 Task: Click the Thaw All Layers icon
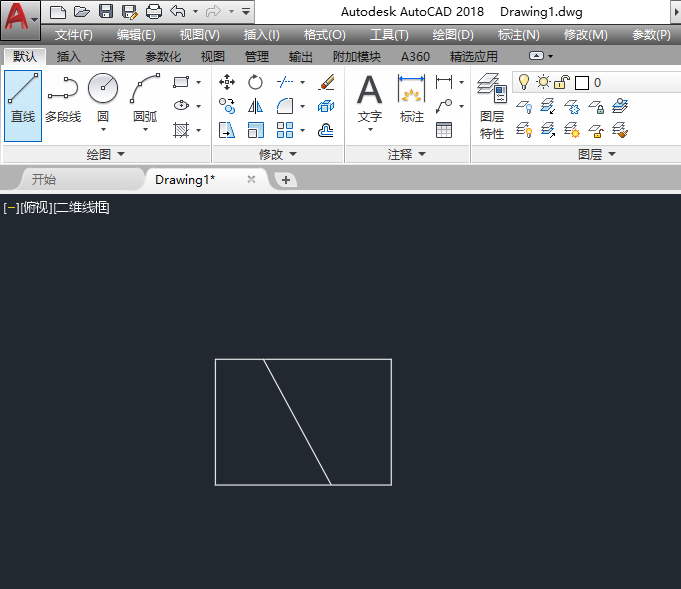pos(572,130)
